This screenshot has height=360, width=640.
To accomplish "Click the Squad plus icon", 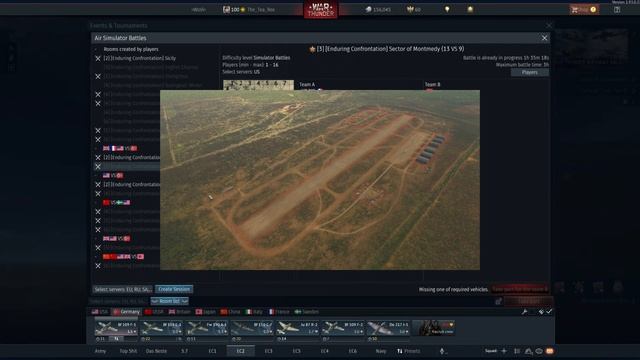I will click(x=504, y=351).
